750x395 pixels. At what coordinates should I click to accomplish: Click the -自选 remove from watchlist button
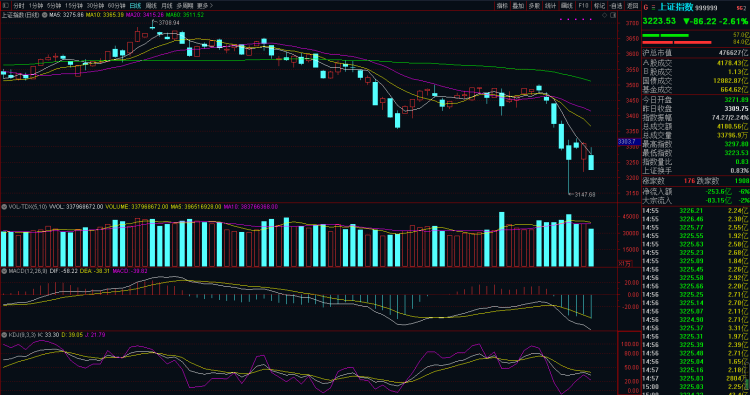(616, 6)
